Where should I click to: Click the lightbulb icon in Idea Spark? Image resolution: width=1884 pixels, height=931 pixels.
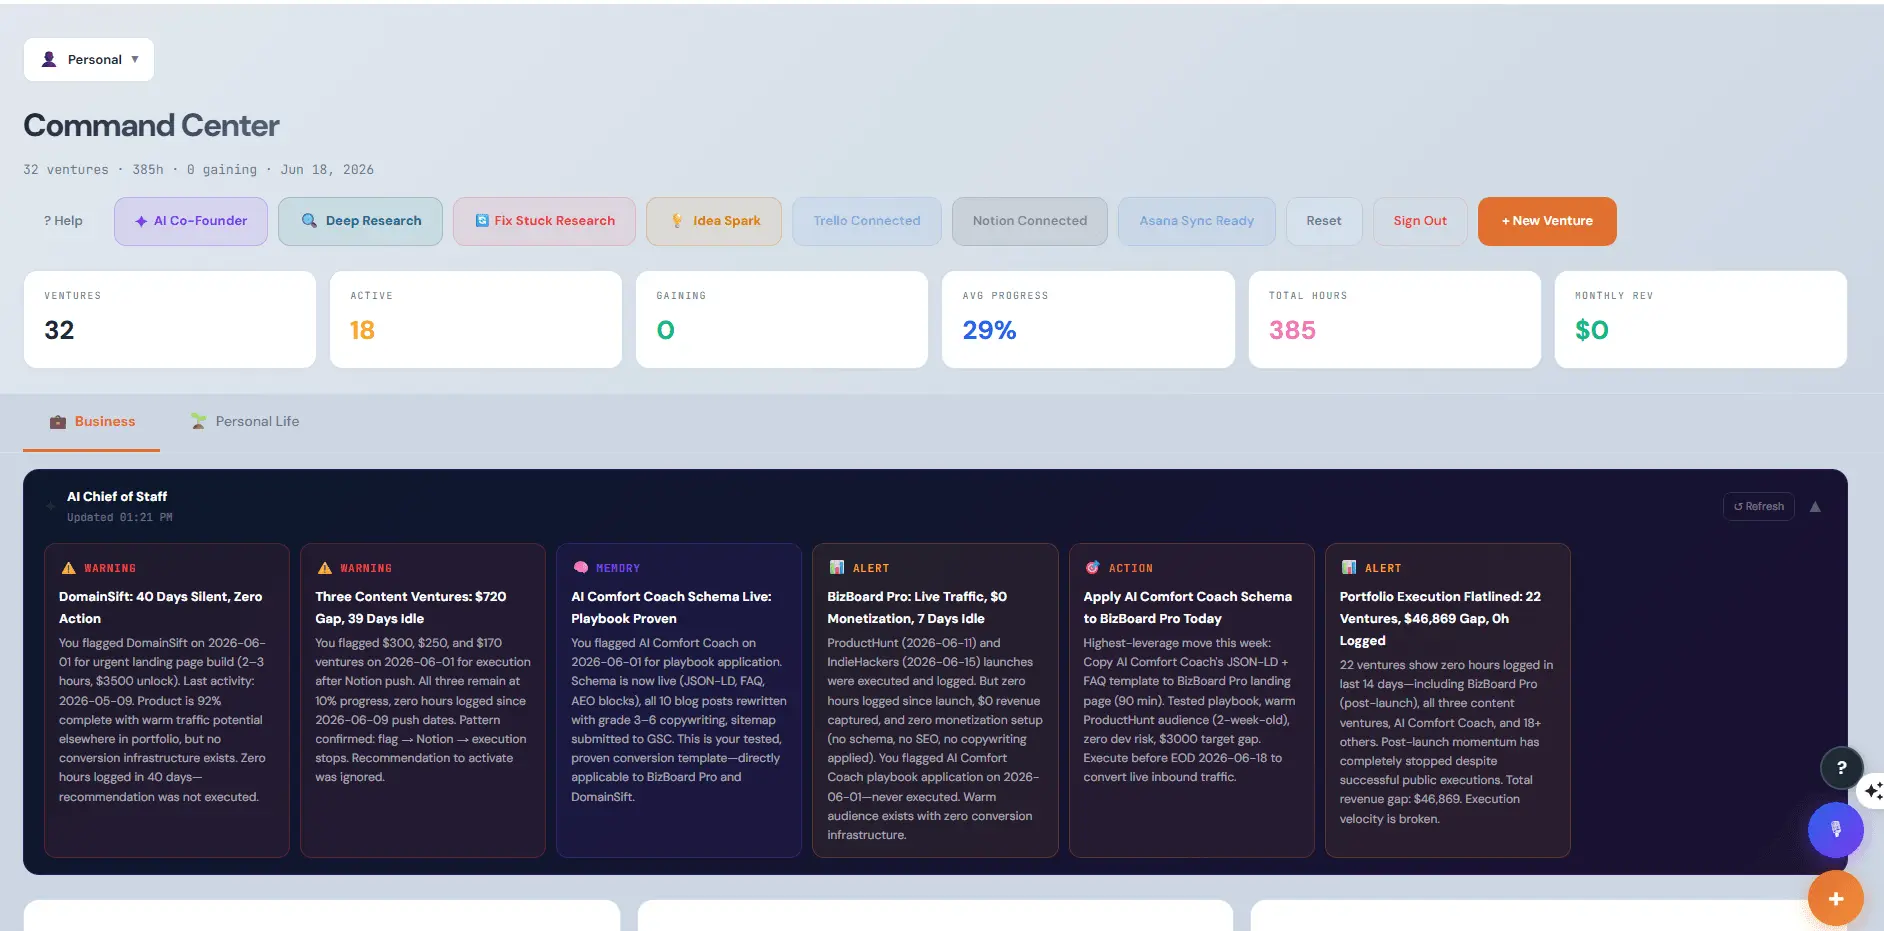click(x=677, y=221)
